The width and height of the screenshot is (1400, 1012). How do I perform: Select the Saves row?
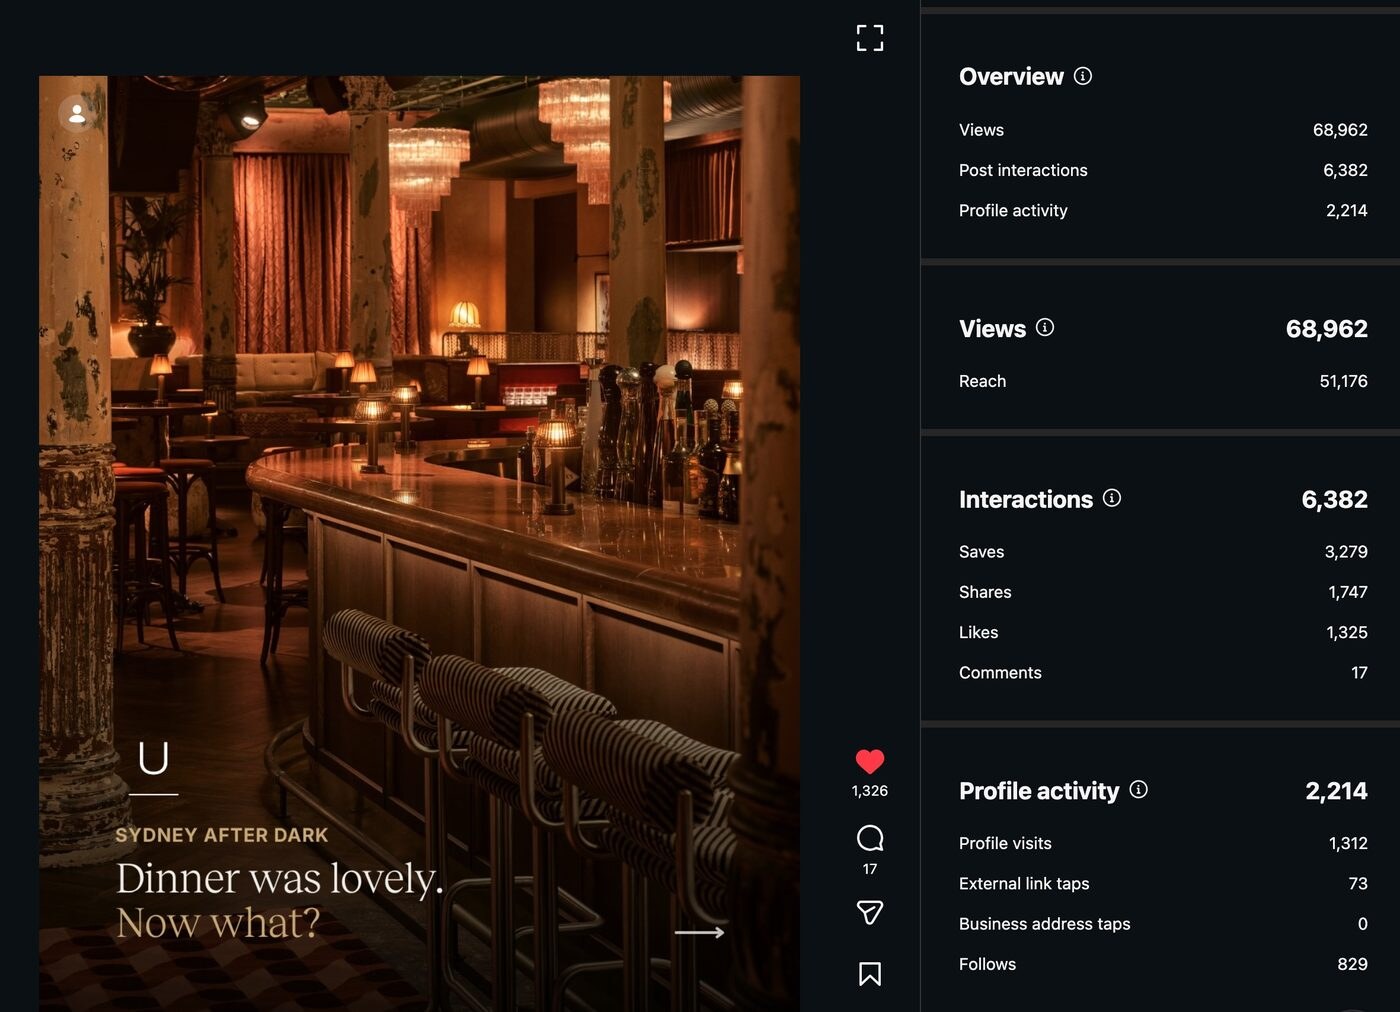[1163, 552]
